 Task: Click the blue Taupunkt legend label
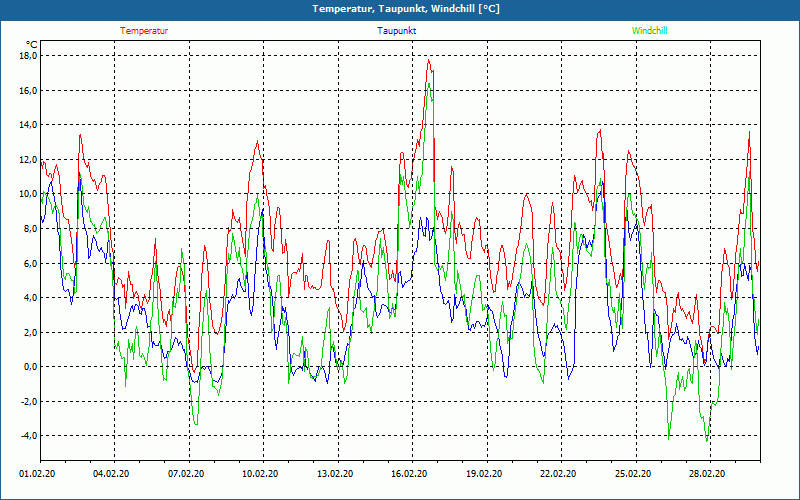click(x=396, y=31)
